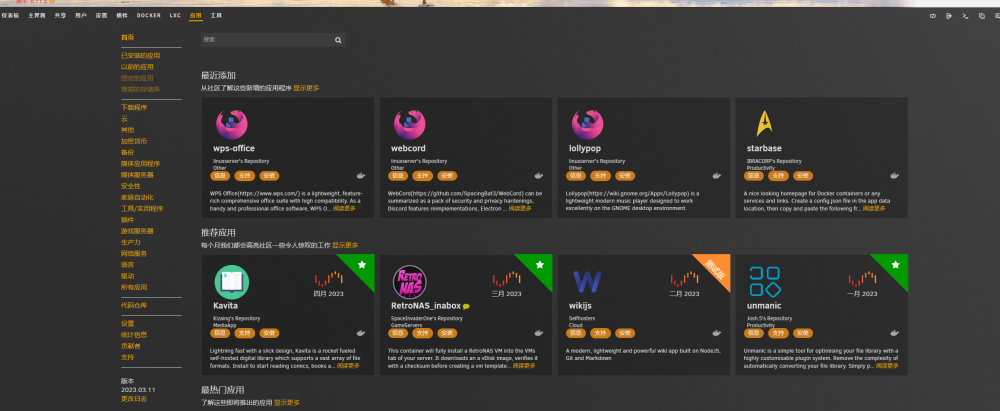
Task: Select 媒体服务器 category in sidebar
Action: tap(137, 175)
